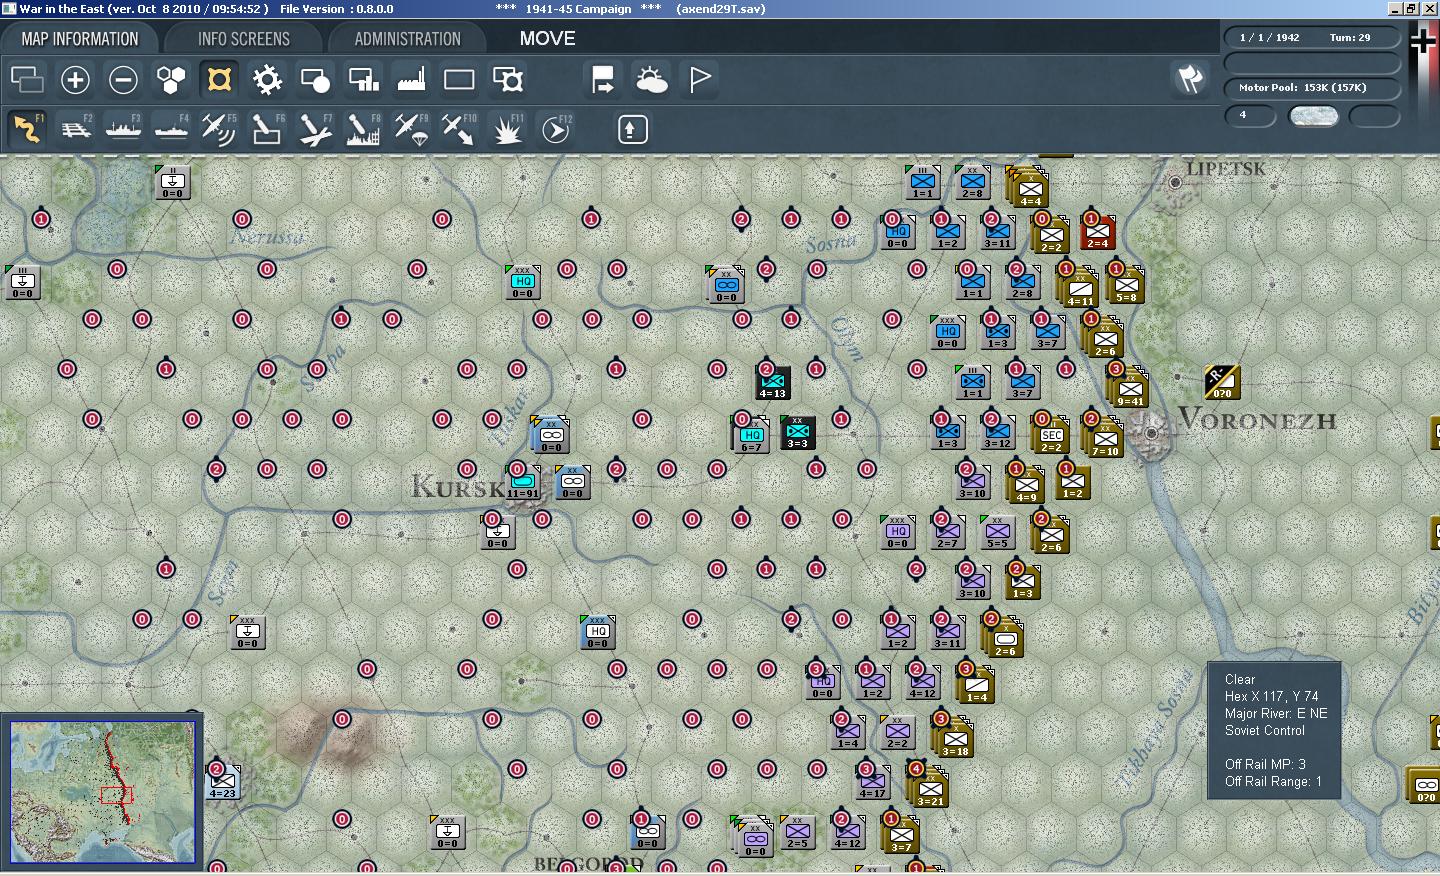The height and width of the screenshot is (876, 1440).
Task: Select Rail move mode F2 icon
Action: pos(75,129)
